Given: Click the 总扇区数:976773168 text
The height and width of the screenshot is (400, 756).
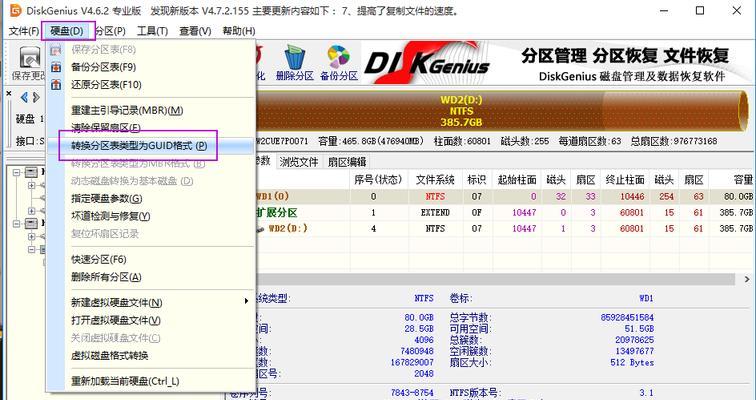Looking at the screenshot, I should pos(674,141).
